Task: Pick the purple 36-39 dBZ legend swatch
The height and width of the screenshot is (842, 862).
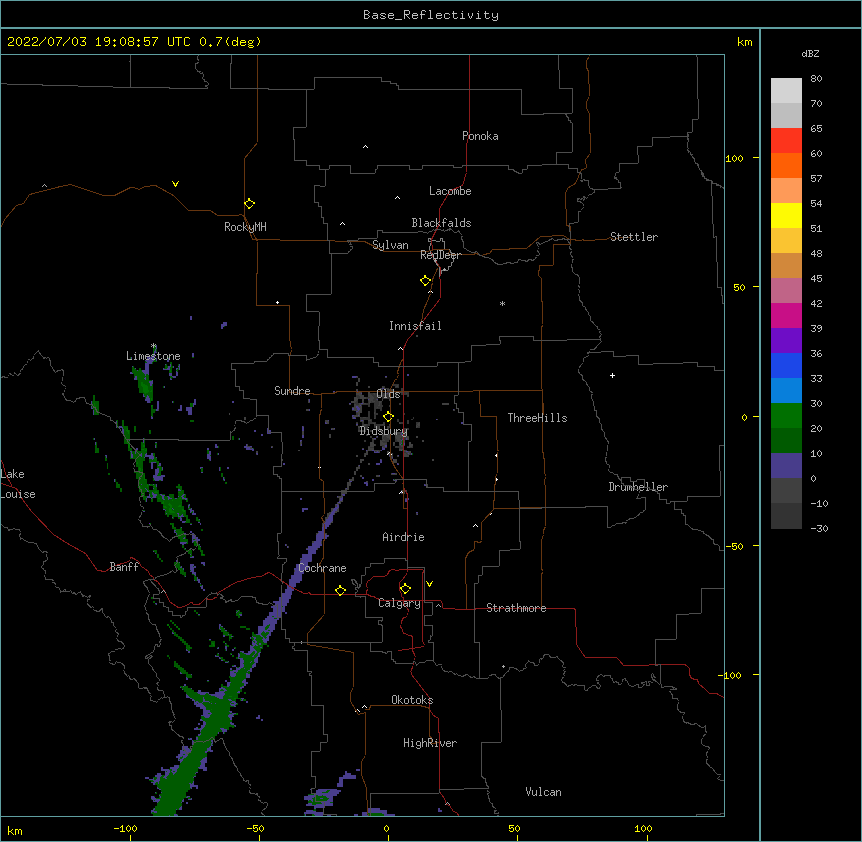Action: (x=786, y=341)
